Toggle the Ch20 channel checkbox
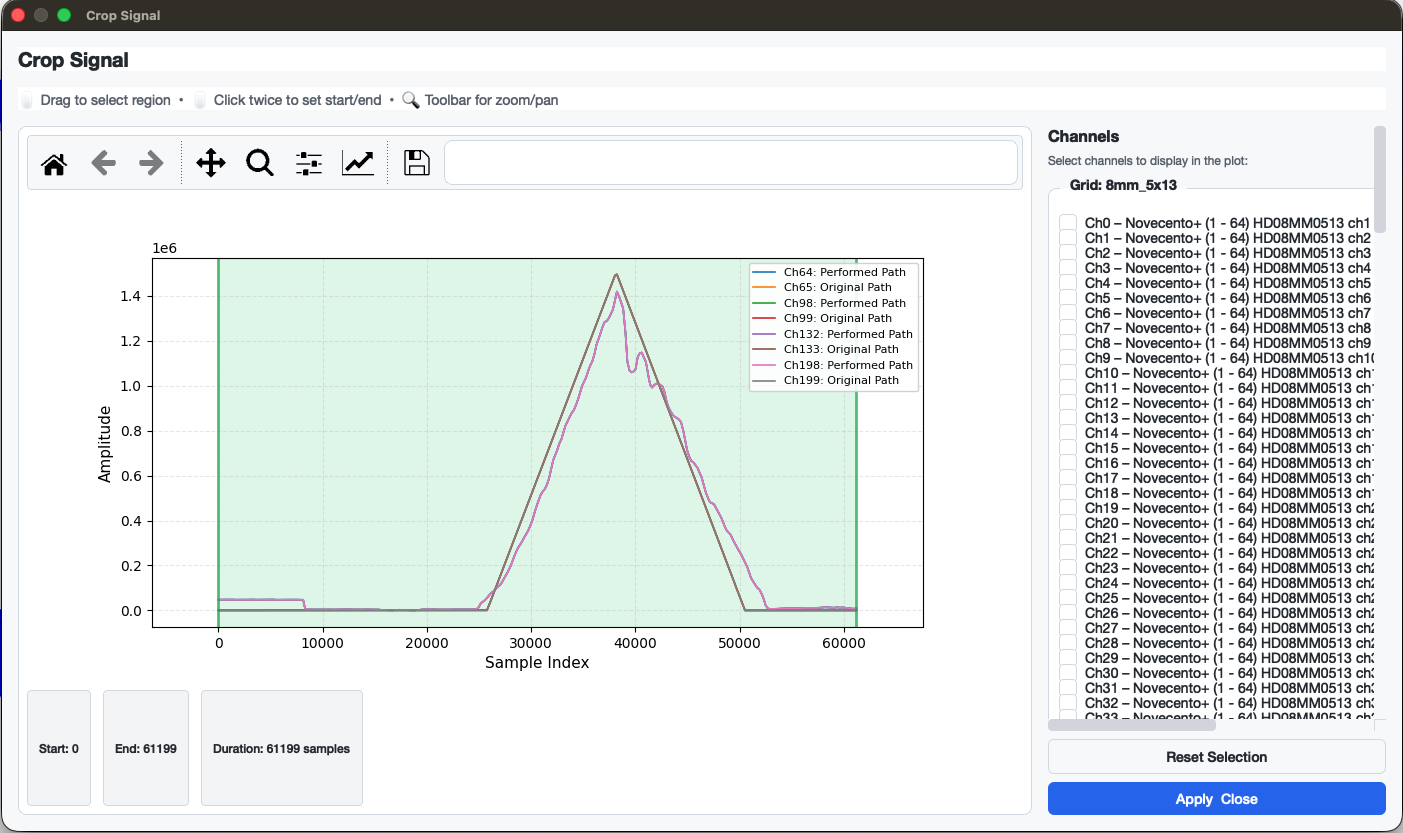Screen dimensions: 1403x833 coord(1068,523)
